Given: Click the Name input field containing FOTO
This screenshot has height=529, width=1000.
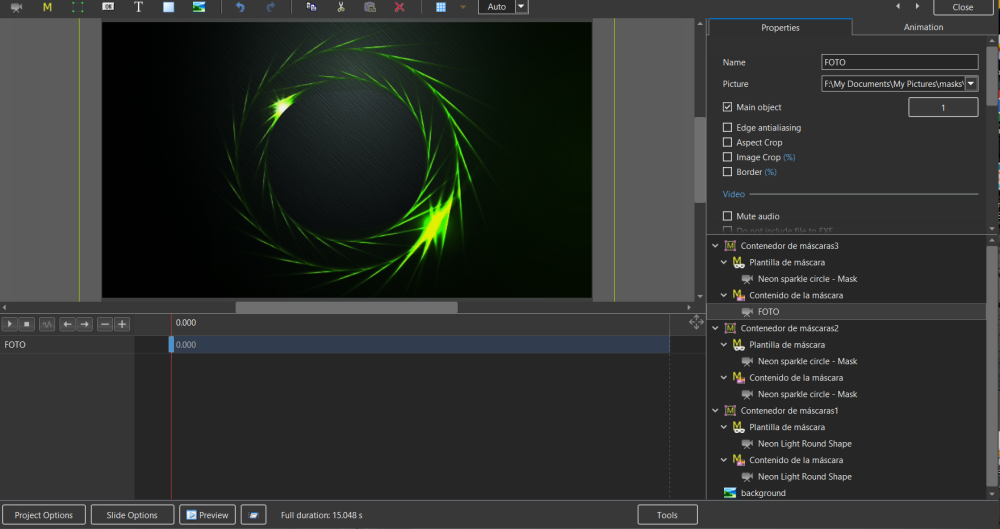Looking at the screenshot, I should [899, 62].
